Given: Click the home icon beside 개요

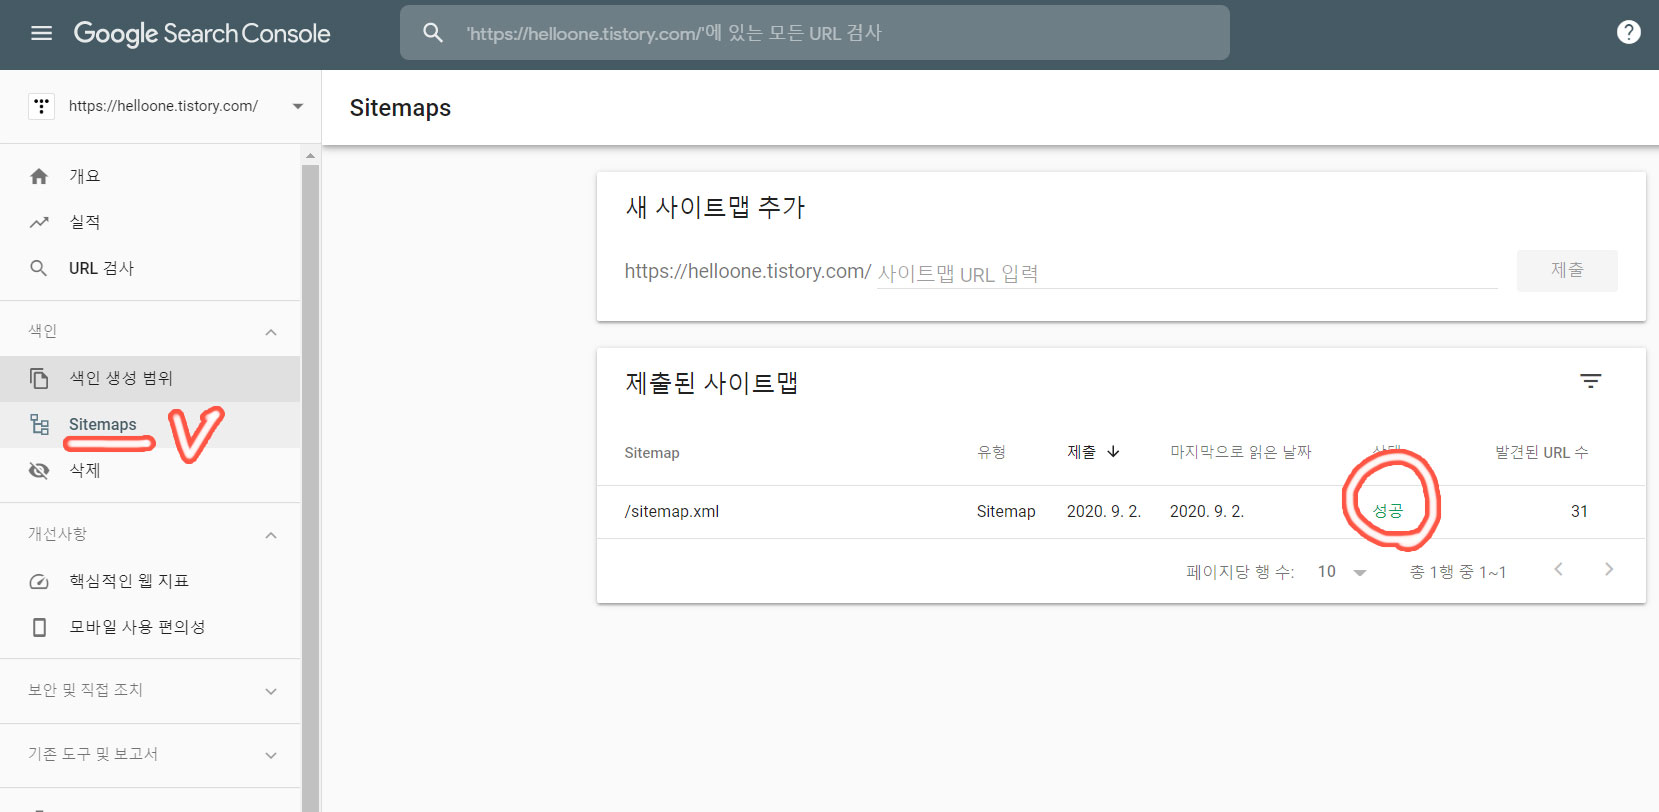Looking at the screenshot, I should (x=39, y=176).
